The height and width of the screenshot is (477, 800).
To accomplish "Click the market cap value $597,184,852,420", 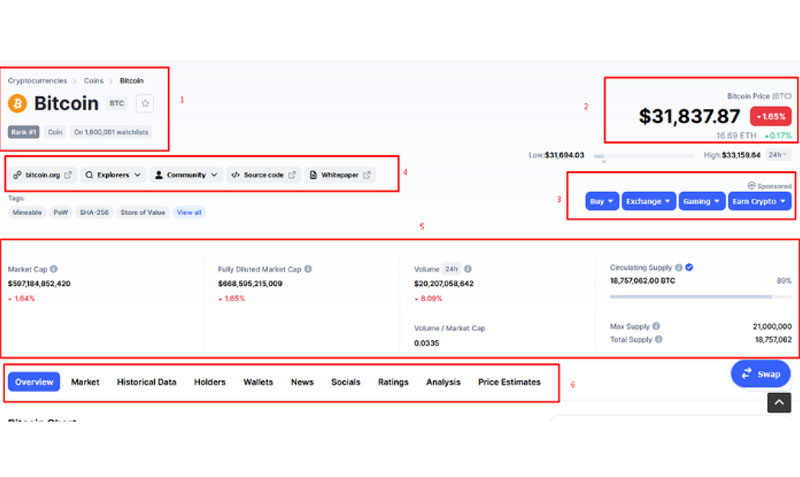I will [39, 284].
